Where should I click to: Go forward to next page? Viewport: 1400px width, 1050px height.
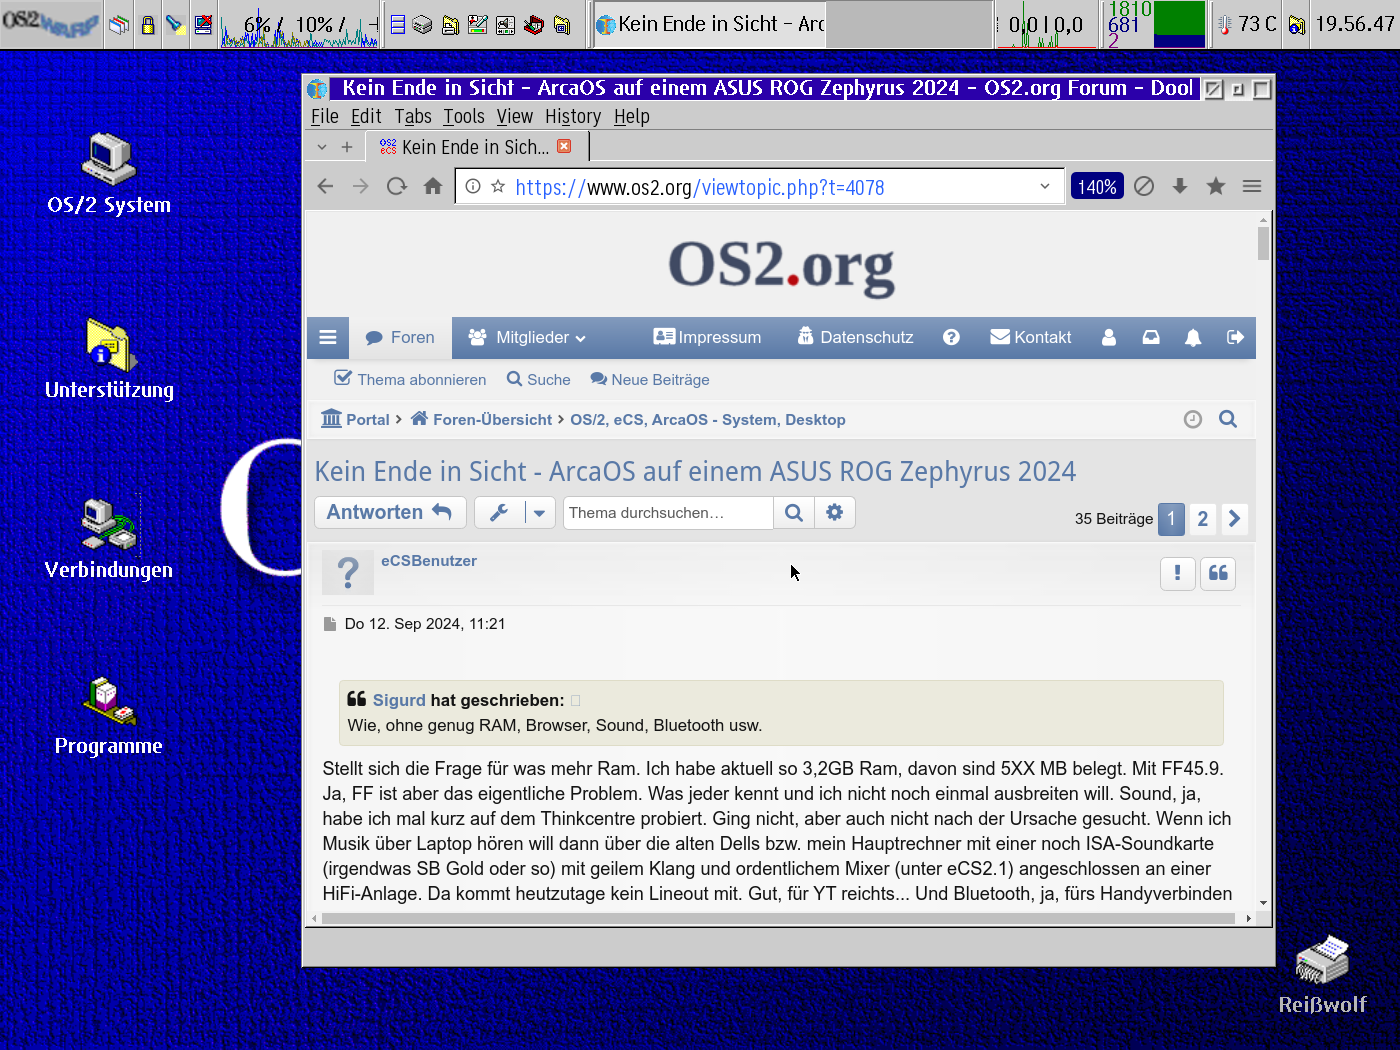[361, 186]
